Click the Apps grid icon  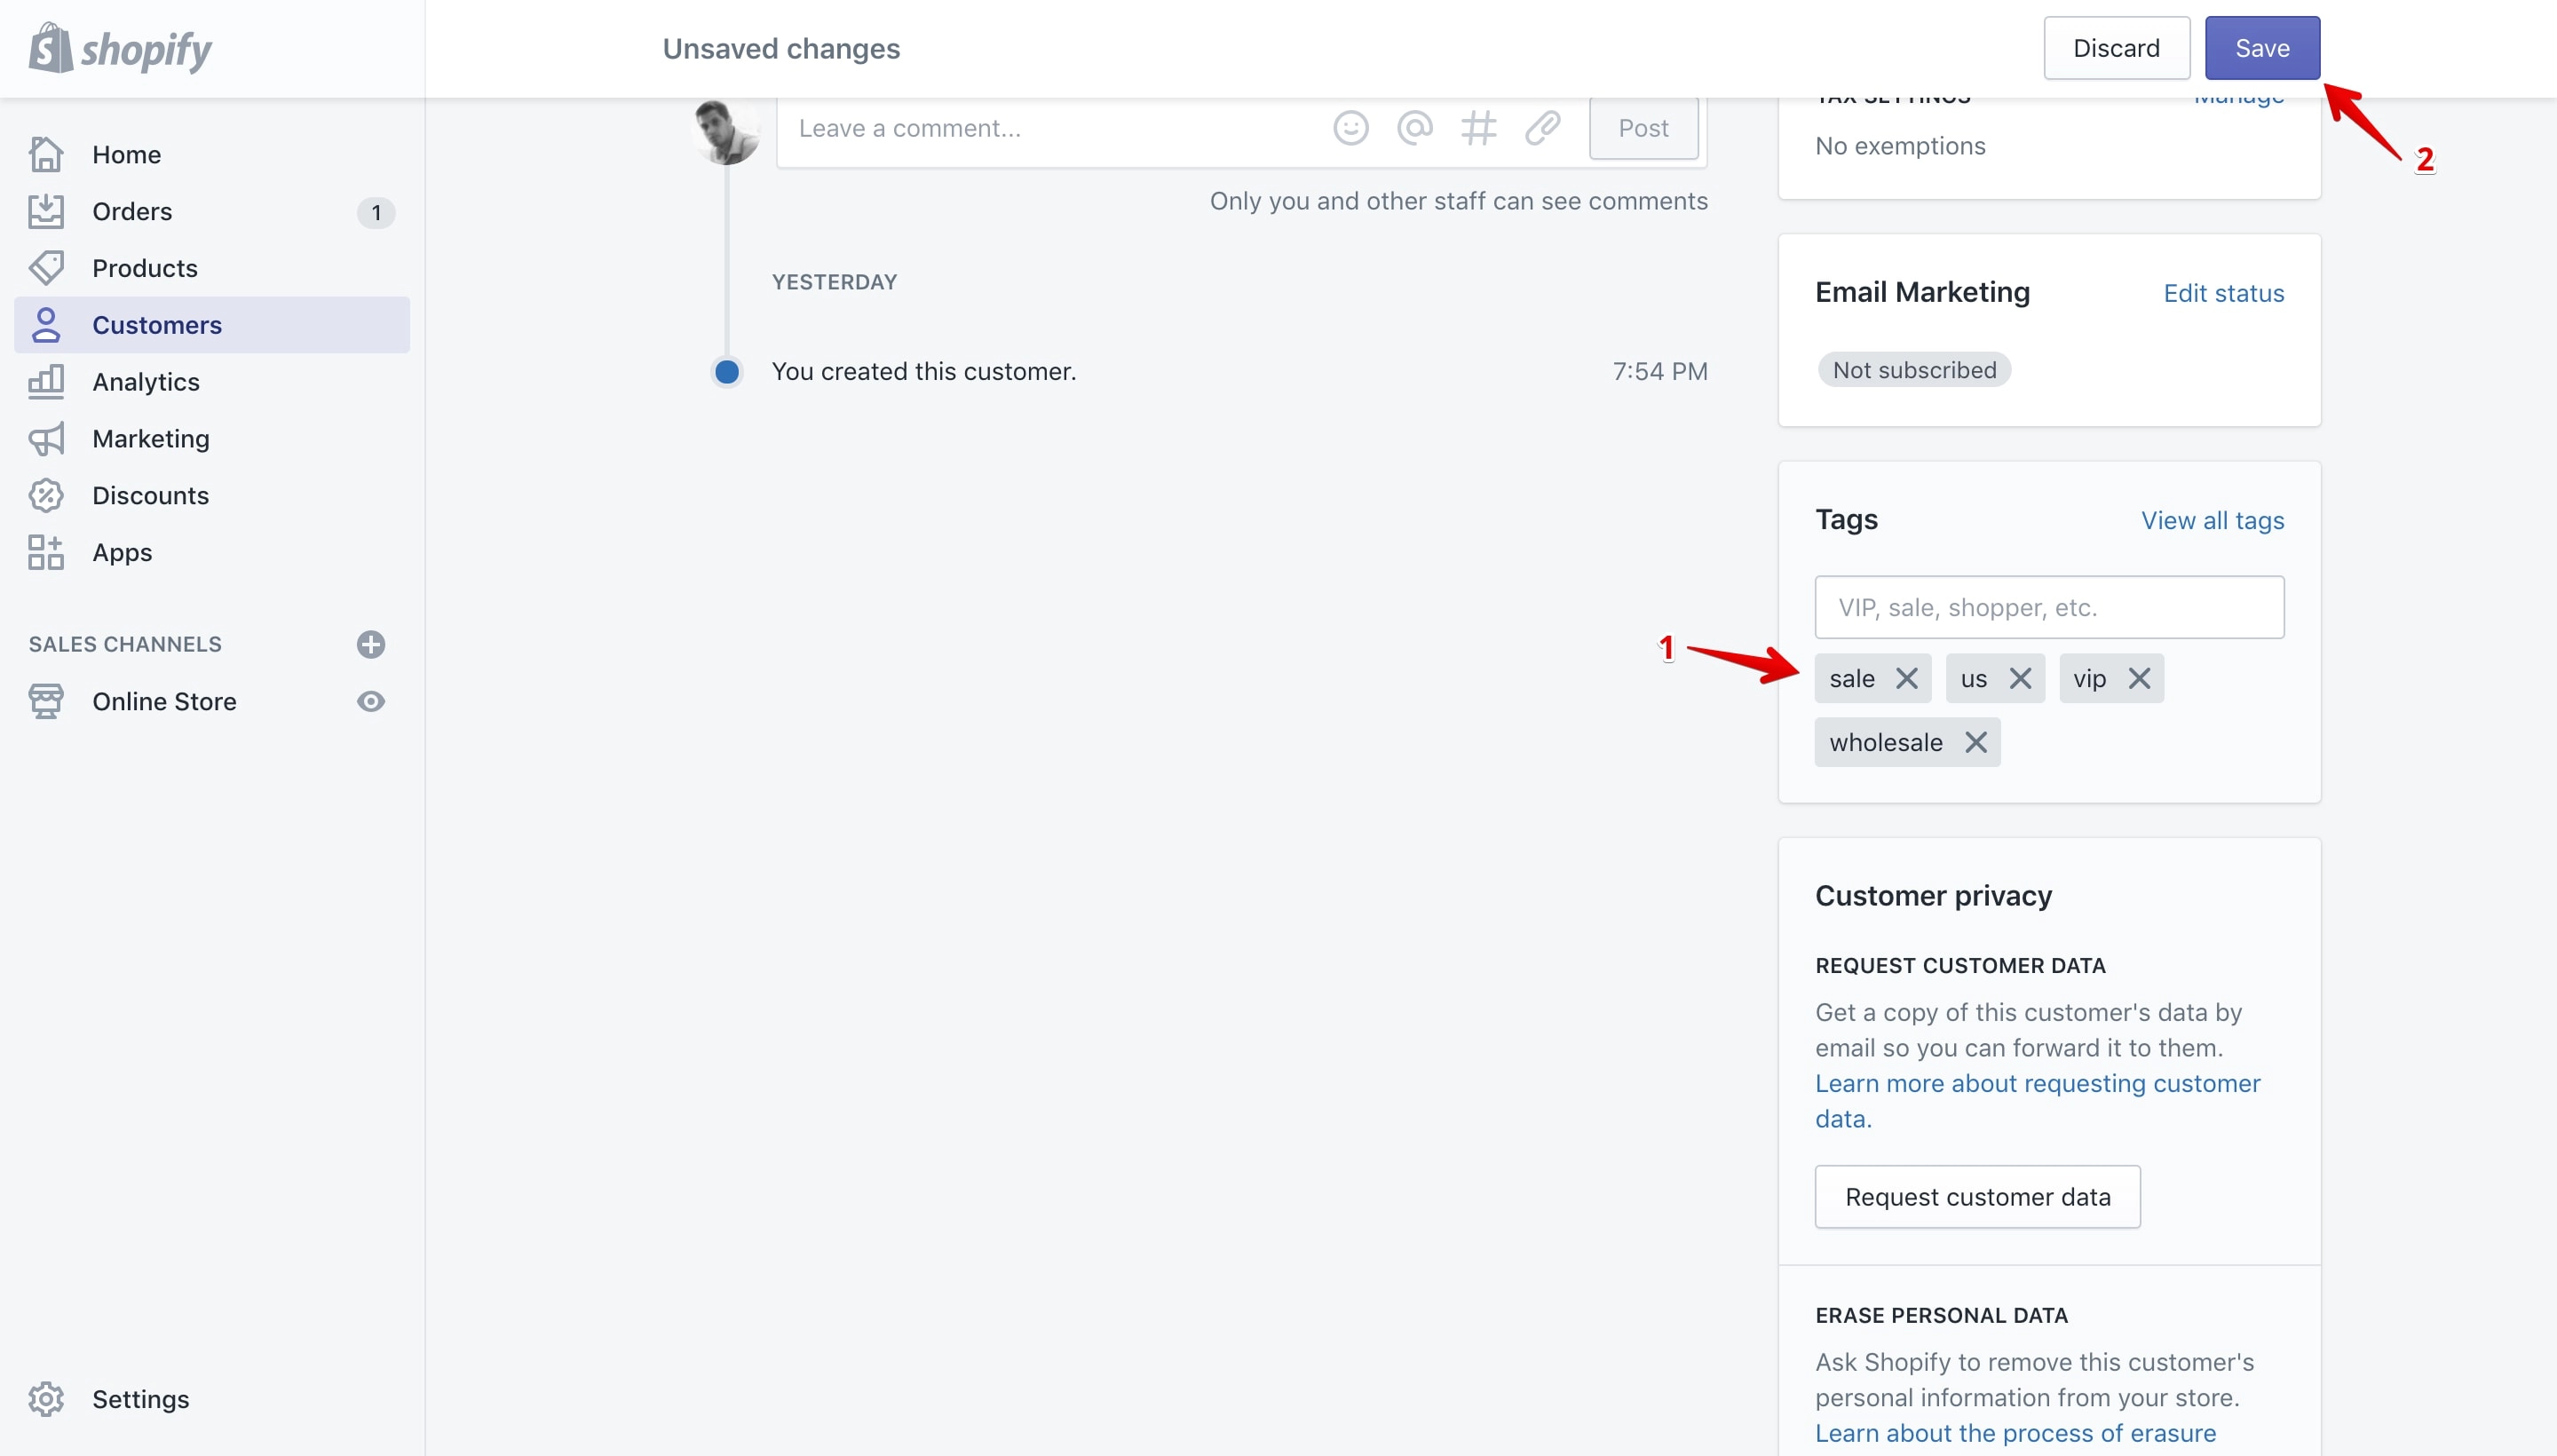click(x=46, y=552)
